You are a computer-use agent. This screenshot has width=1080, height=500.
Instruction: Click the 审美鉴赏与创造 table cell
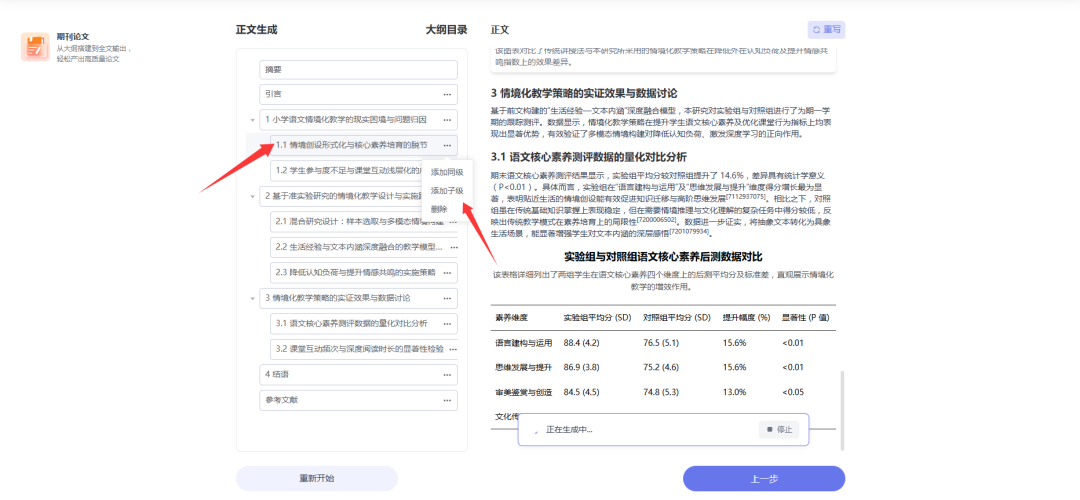(524, 393)
